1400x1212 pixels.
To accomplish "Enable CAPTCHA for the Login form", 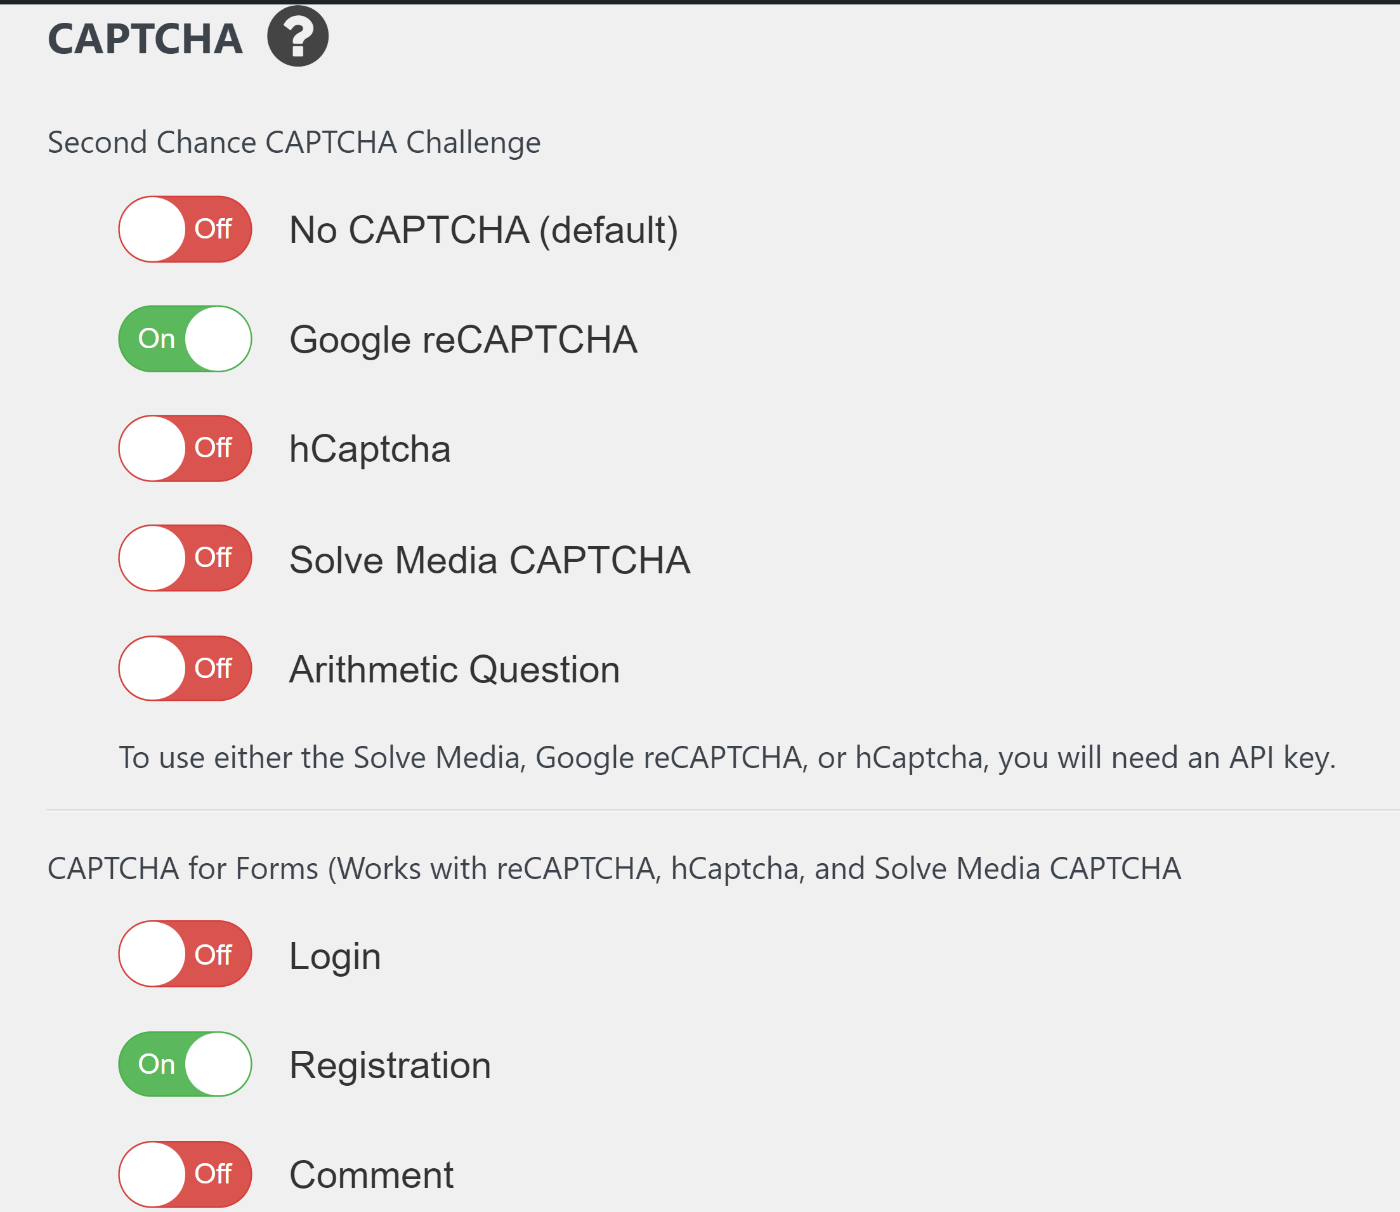I will [x=185, y=954].
